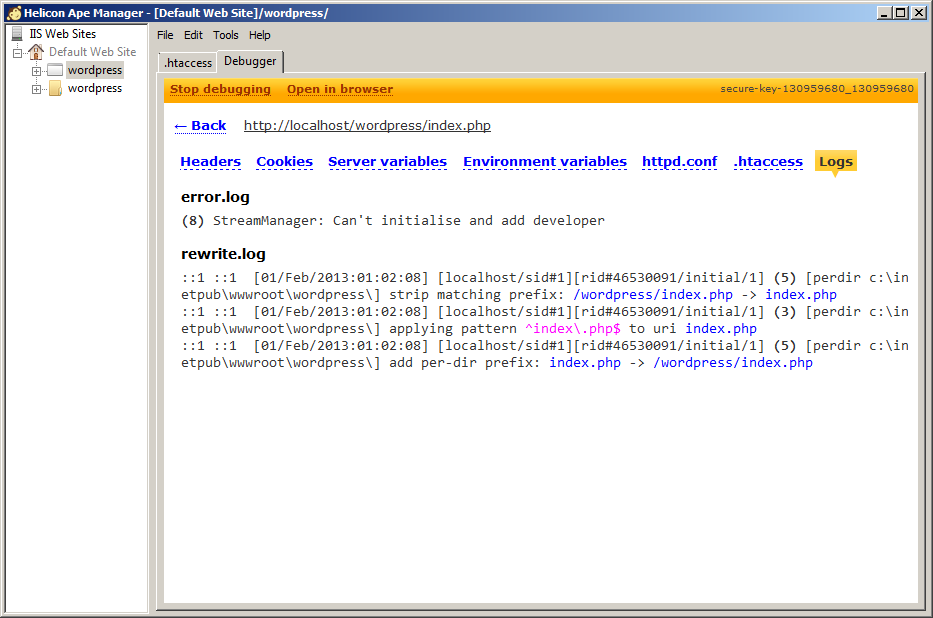Show the Headers section
The width and height of the screenshot is (933, 618).
point(210,162)
